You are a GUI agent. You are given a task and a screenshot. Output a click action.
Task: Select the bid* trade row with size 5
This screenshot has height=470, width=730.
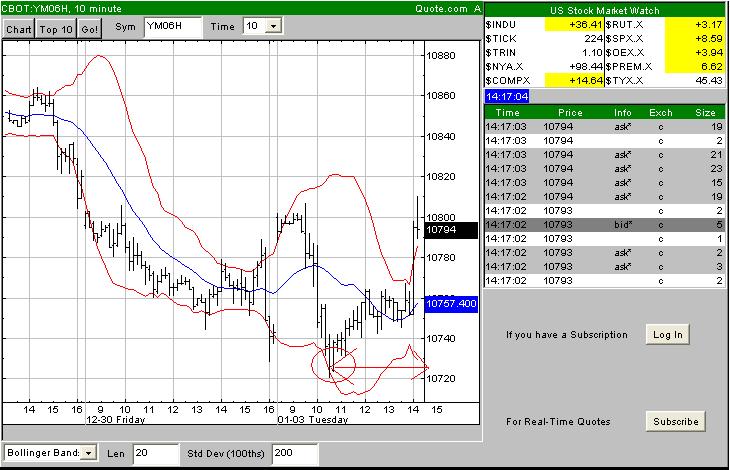click(x=604, y=225)
